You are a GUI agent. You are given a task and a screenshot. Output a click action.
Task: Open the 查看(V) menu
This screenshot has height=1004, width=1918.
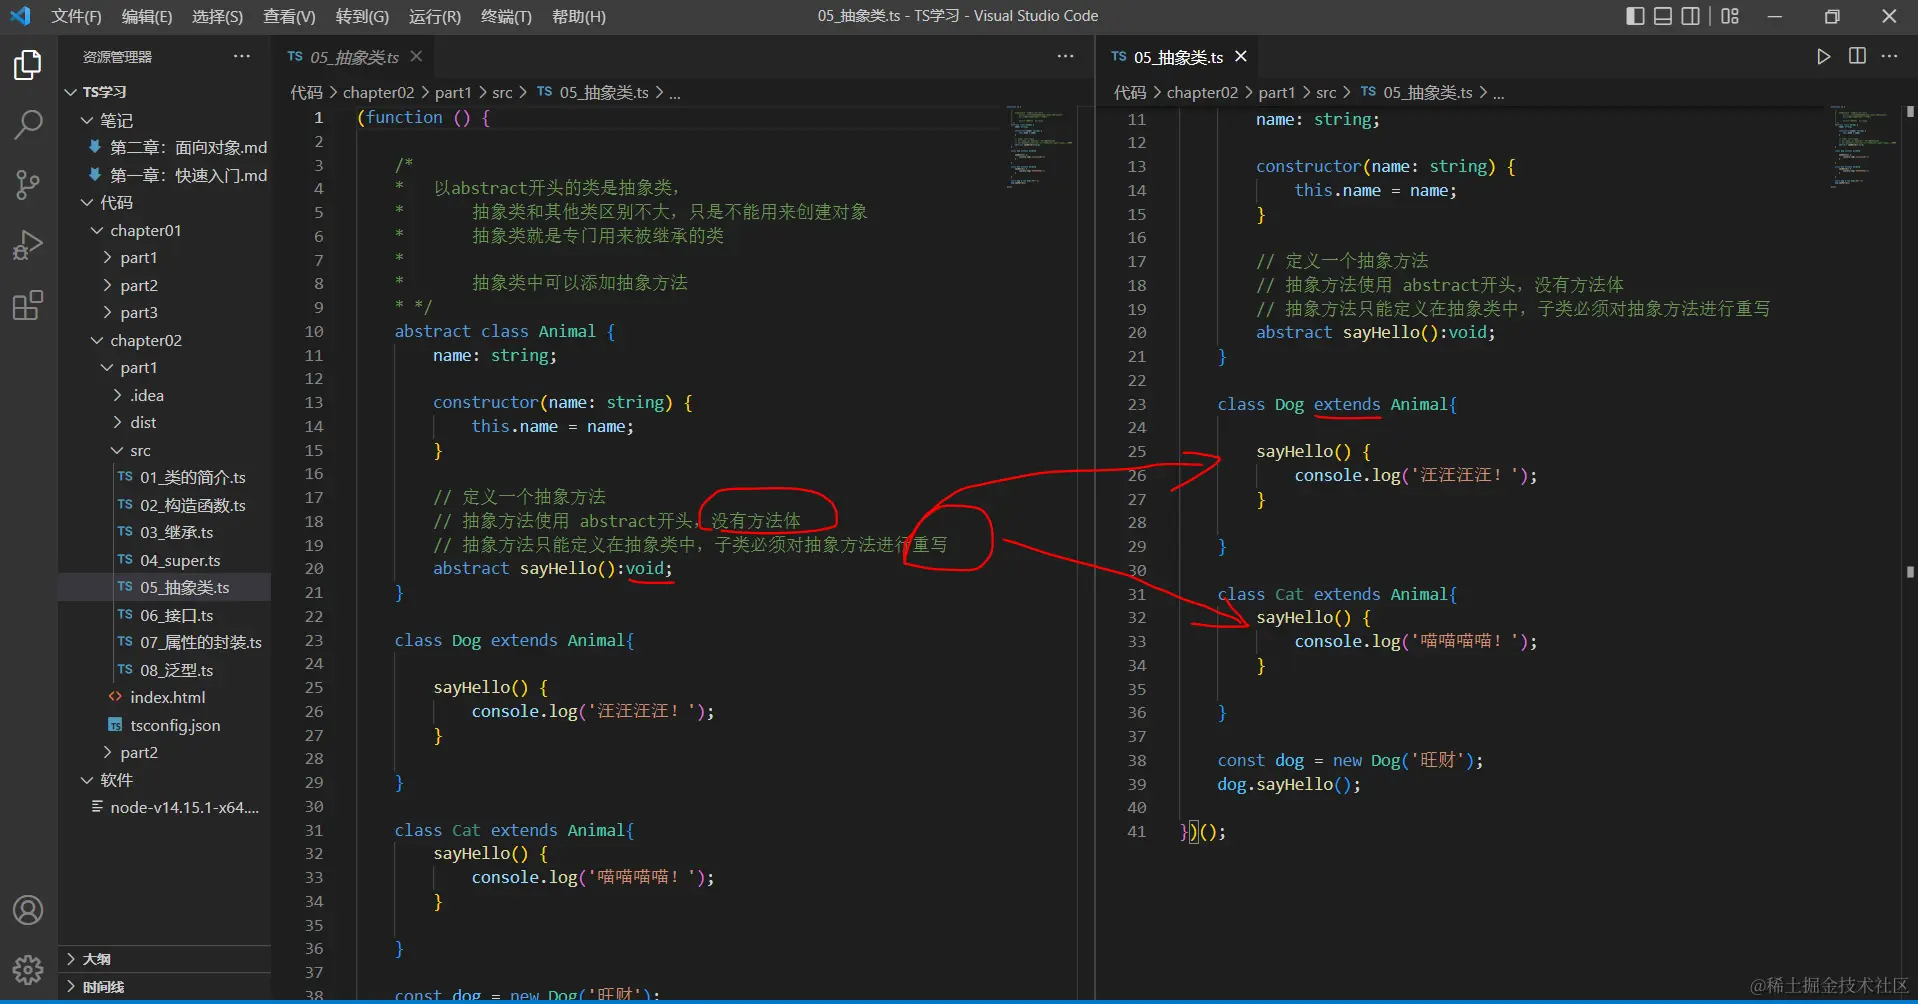coord(289,16)
